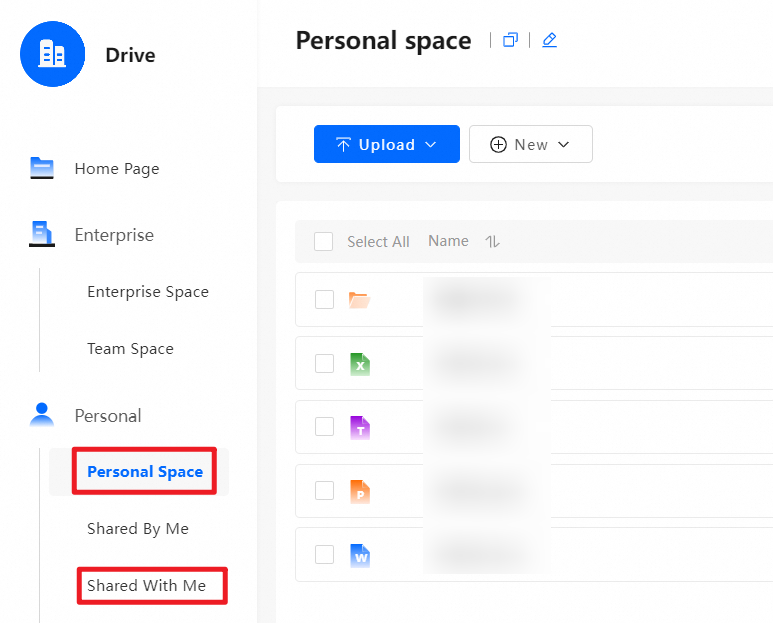The height and width of the screenshot is (623, 773).
Task: Toggle the Select All checkbox
Action: tap(324, 241)
